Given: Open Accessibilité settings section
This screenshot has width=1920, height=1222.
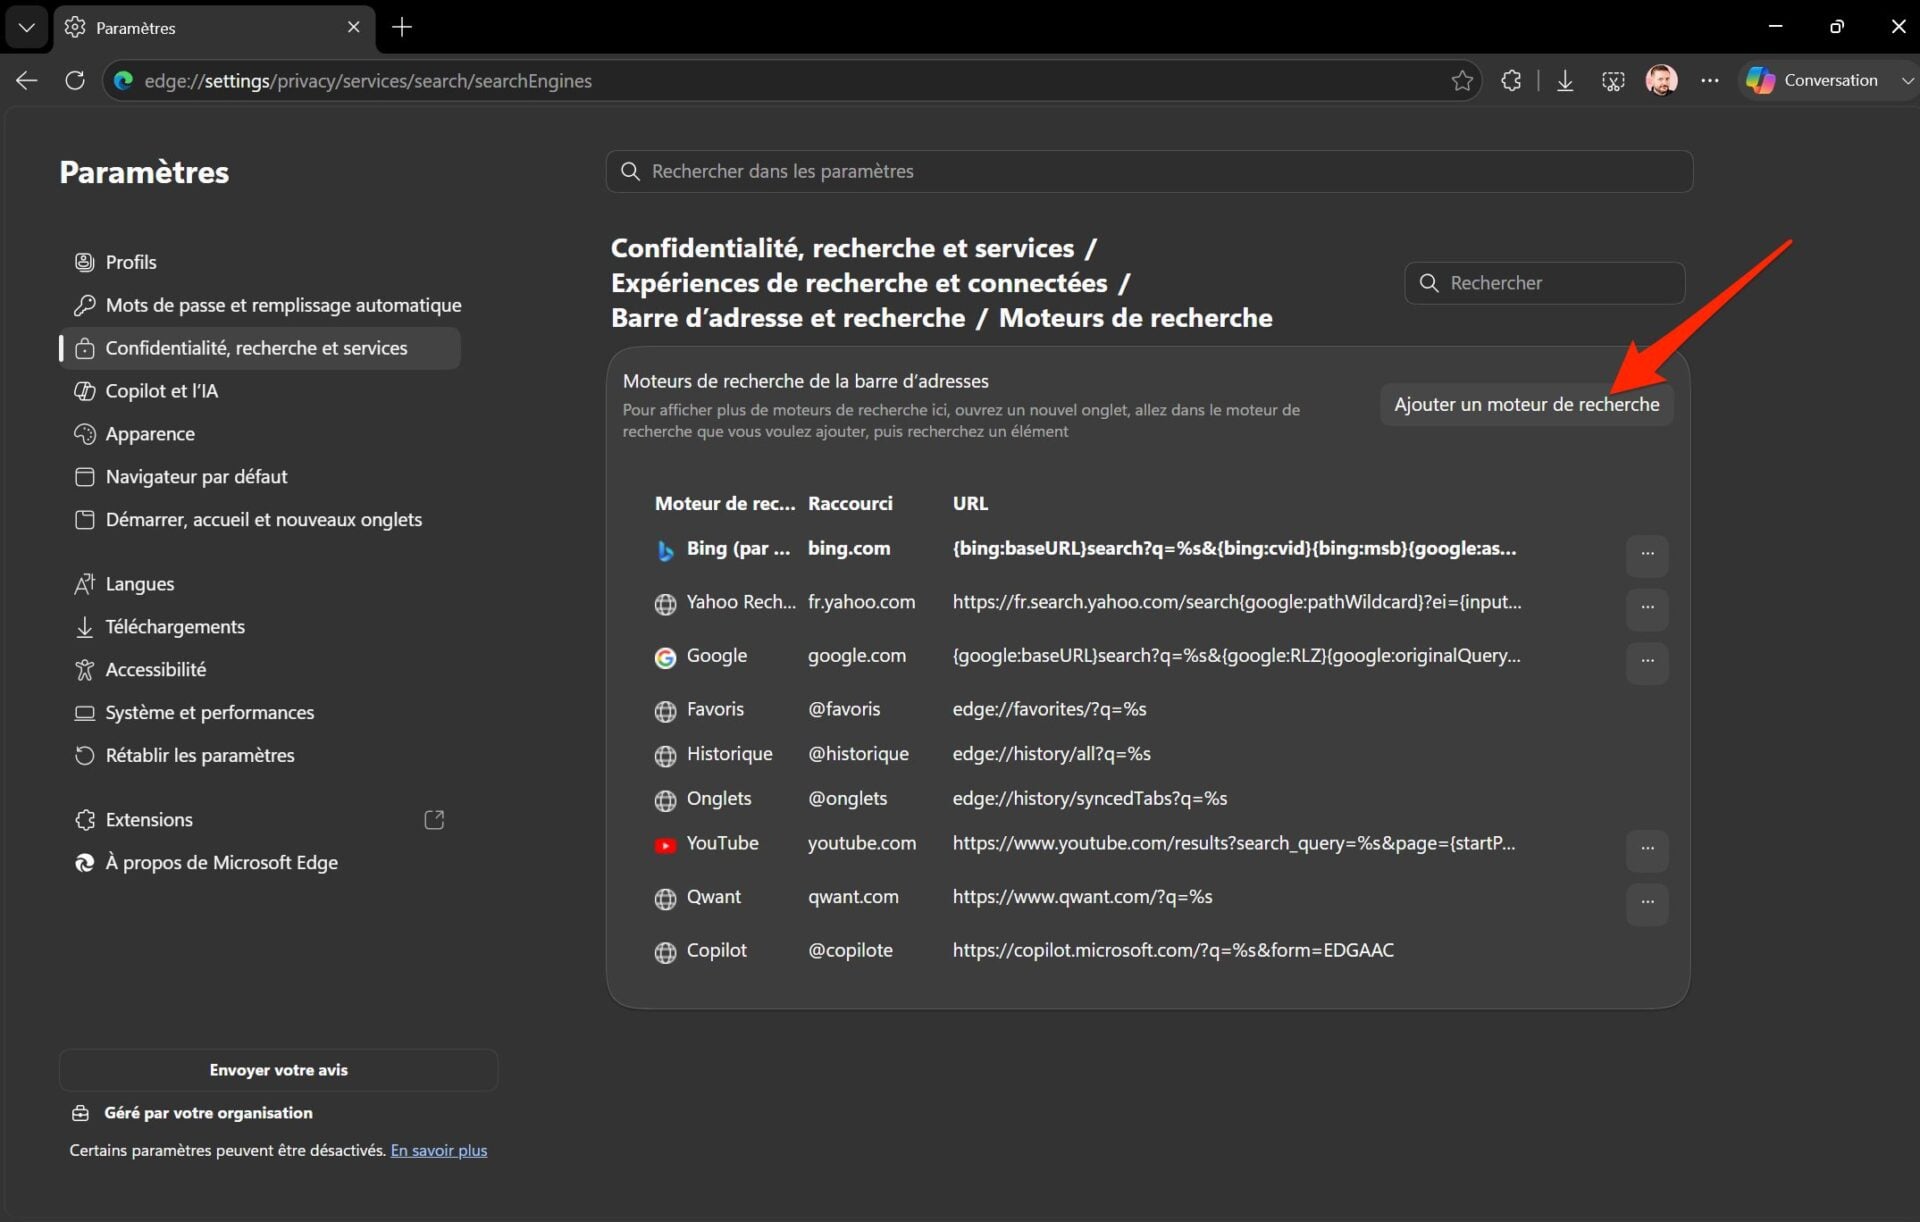Looking at the screenshot, I should pos(260,670).
